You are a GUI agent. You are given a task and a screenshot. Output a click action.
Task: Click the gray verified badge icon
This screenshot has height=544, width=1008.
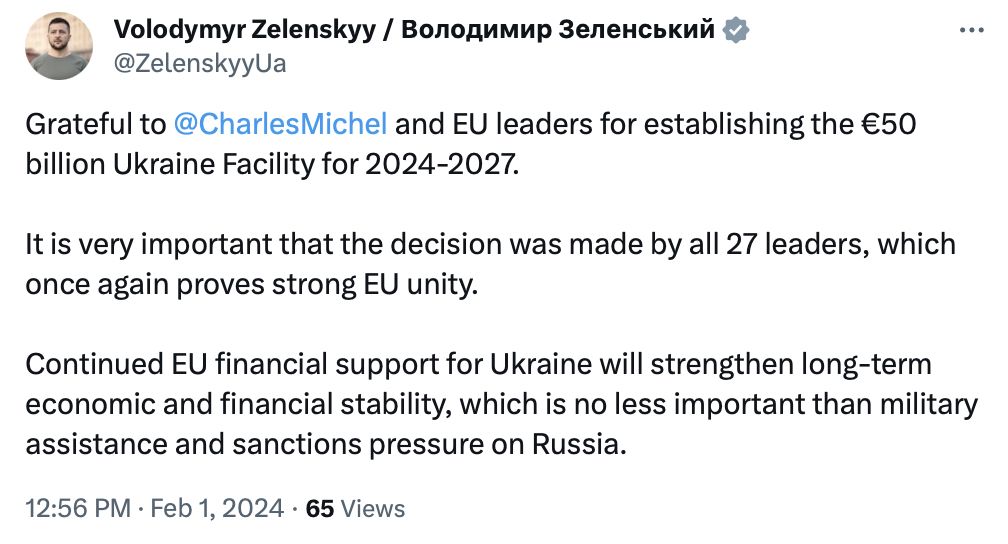pos(736,30)
